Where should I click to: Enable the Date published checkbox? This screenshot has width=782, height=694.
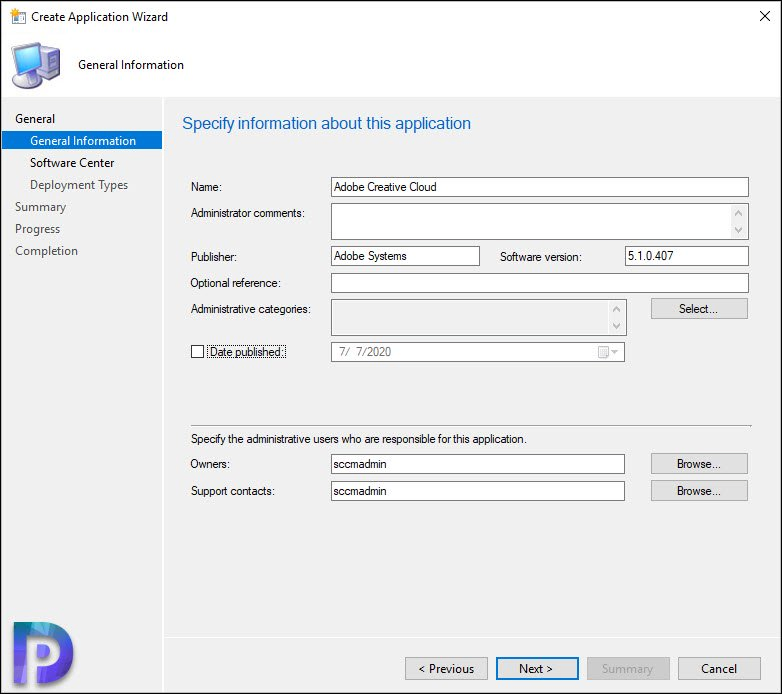click(x=197, y=352)
